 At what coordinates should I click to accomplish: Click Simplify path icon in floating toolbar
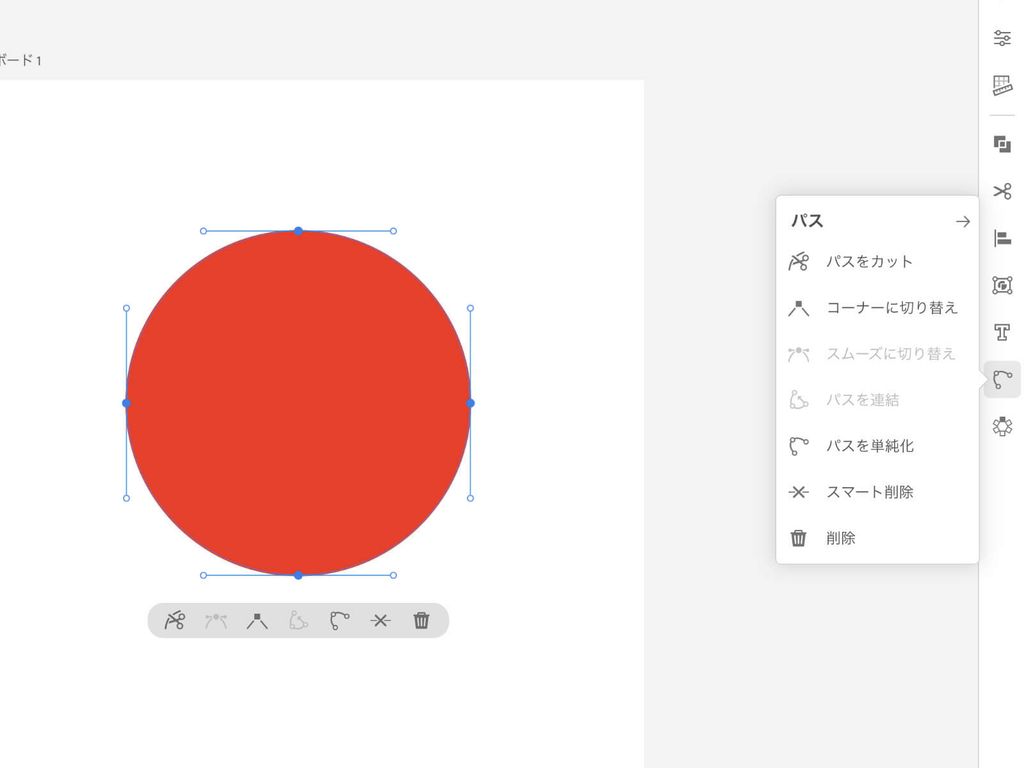(339, 620)
